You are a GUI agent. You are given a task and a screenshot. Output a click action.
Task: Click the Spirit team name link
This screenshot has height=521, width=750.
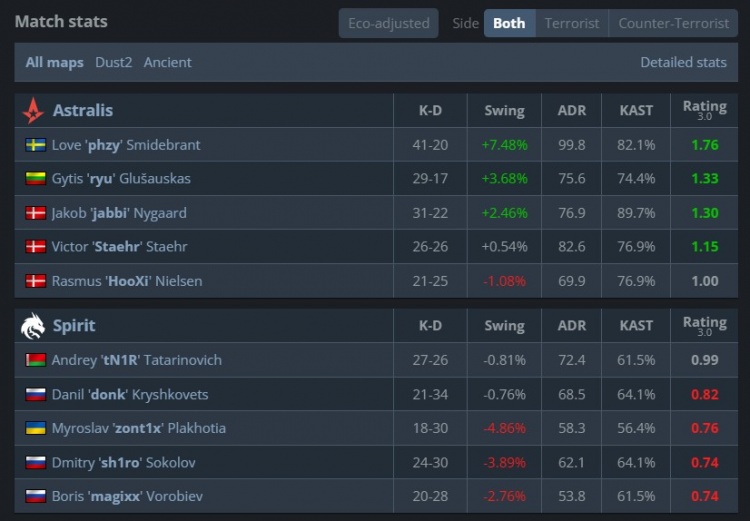74,325
